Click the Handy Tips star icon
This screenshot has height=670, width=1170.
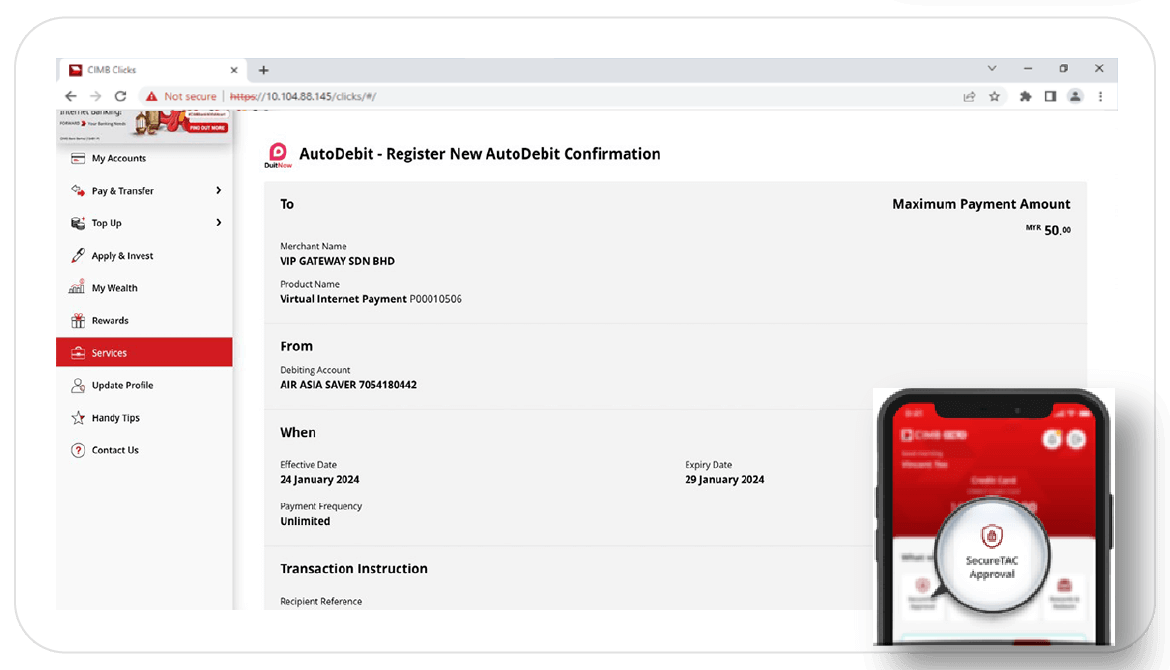77,418
